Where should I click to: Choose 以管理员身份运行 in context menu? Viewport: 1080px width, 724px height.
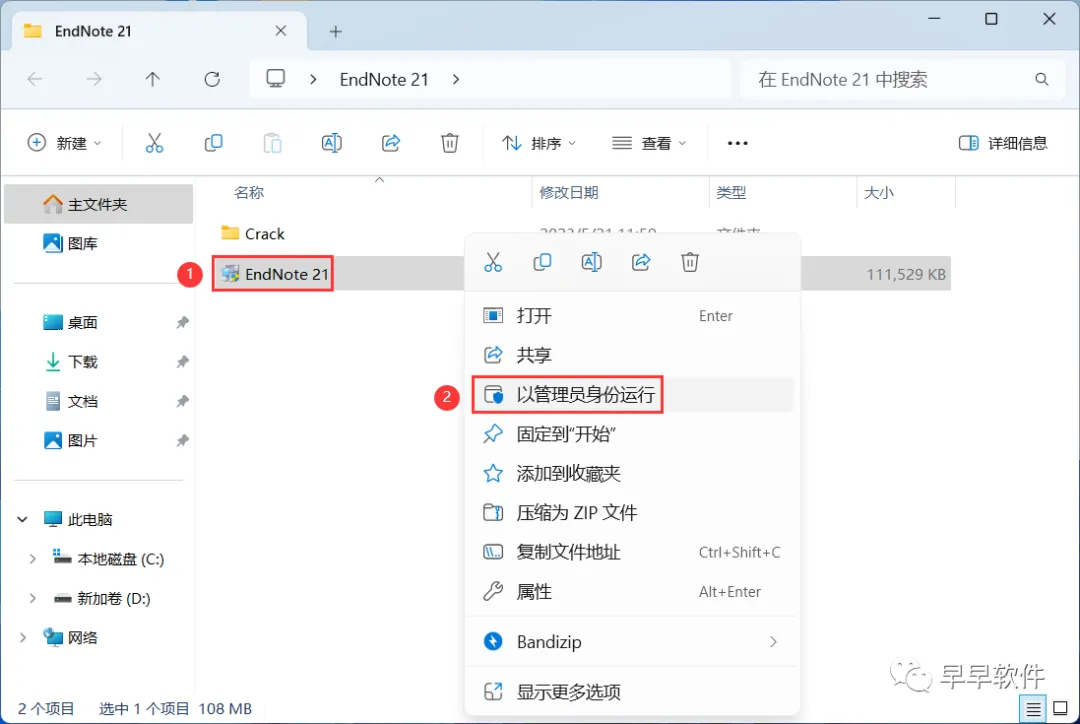(x=632, y=395)
